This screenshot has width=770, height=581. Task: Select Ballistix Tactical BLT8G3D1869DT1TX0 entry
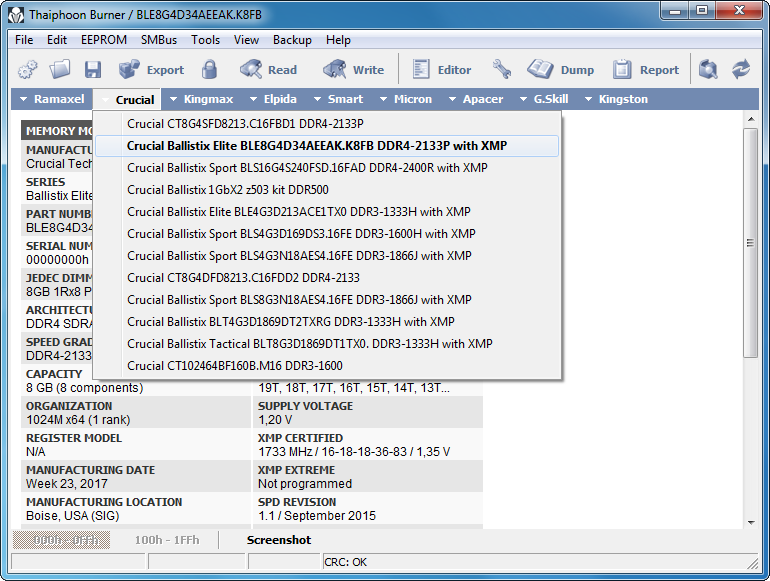point(327,344)
